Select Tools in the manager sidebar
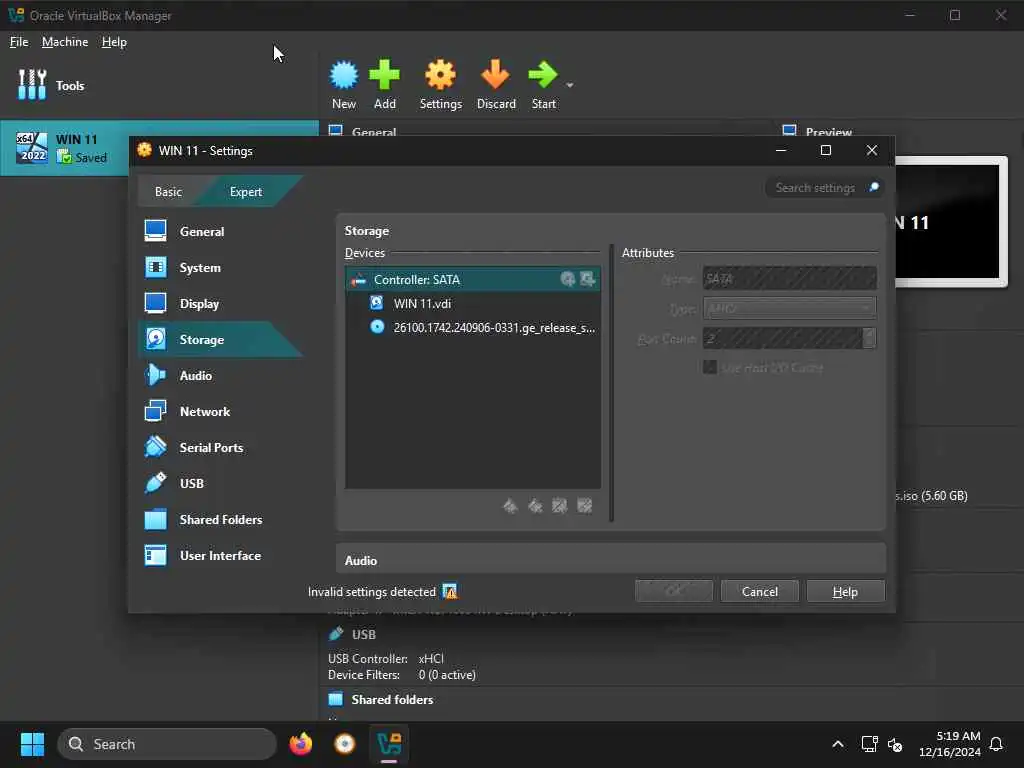 [x=51, y=85]
